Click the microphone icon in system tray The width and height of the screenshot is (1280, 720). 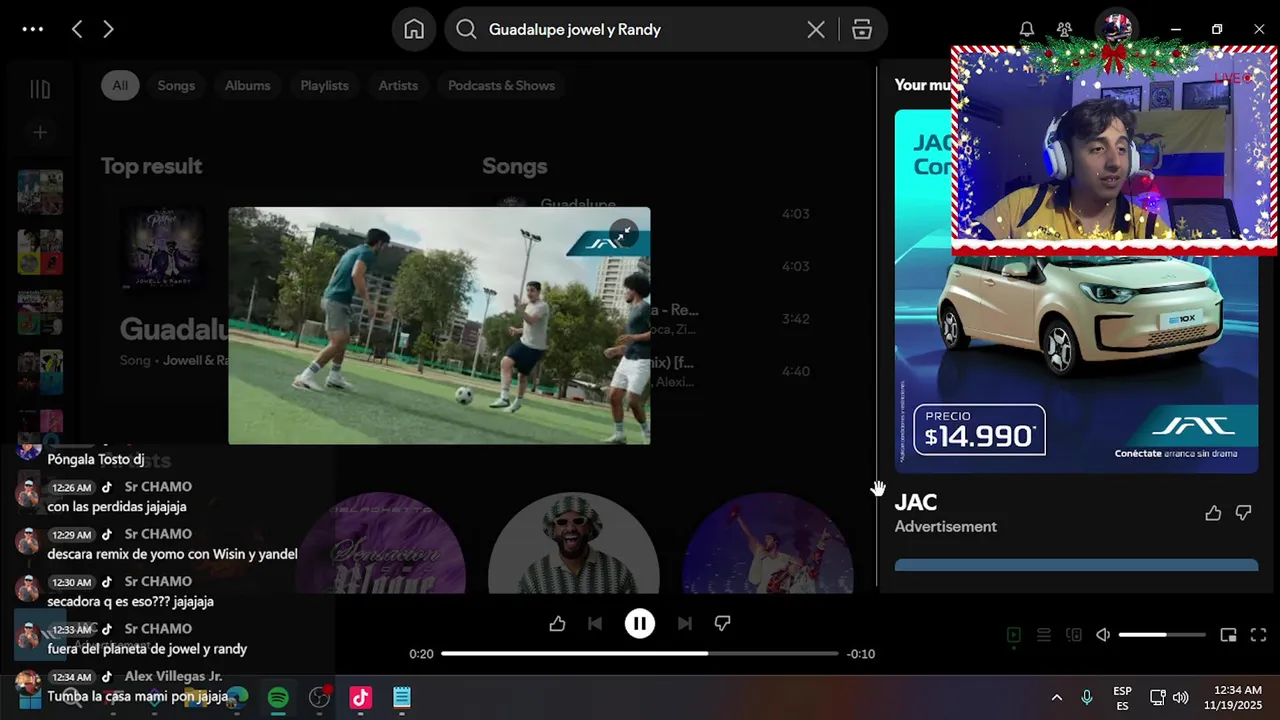[x=1087, y=697]
